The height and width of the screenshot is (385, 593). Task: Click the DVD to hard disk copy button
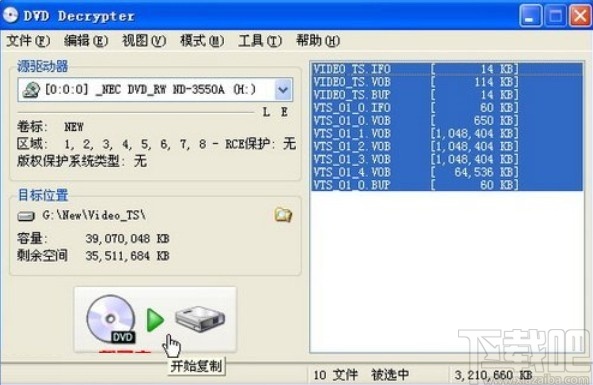pyautogui.click(x=155, y=320)
